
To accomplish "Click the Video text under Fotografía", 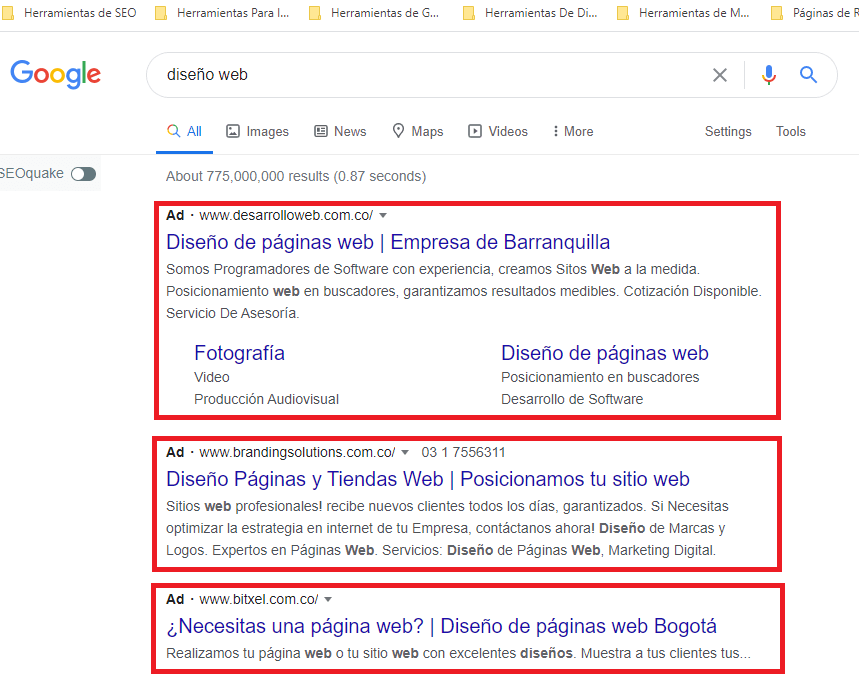I will [211, 377].
